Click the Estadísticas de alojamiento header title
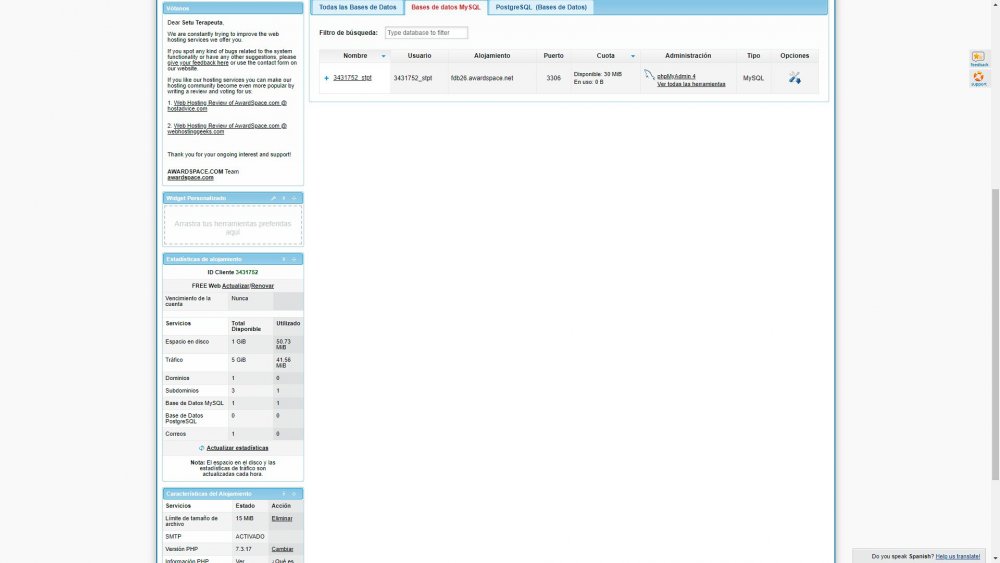The width and height of the screenshot is (1000, 563). click(x=203, y=260)
